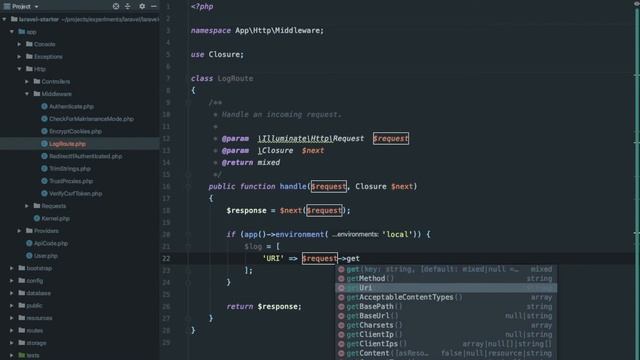Viewport: 640px width, 360px height.
Task: Expand the Requests folder arrow
Action: (27, 206)
